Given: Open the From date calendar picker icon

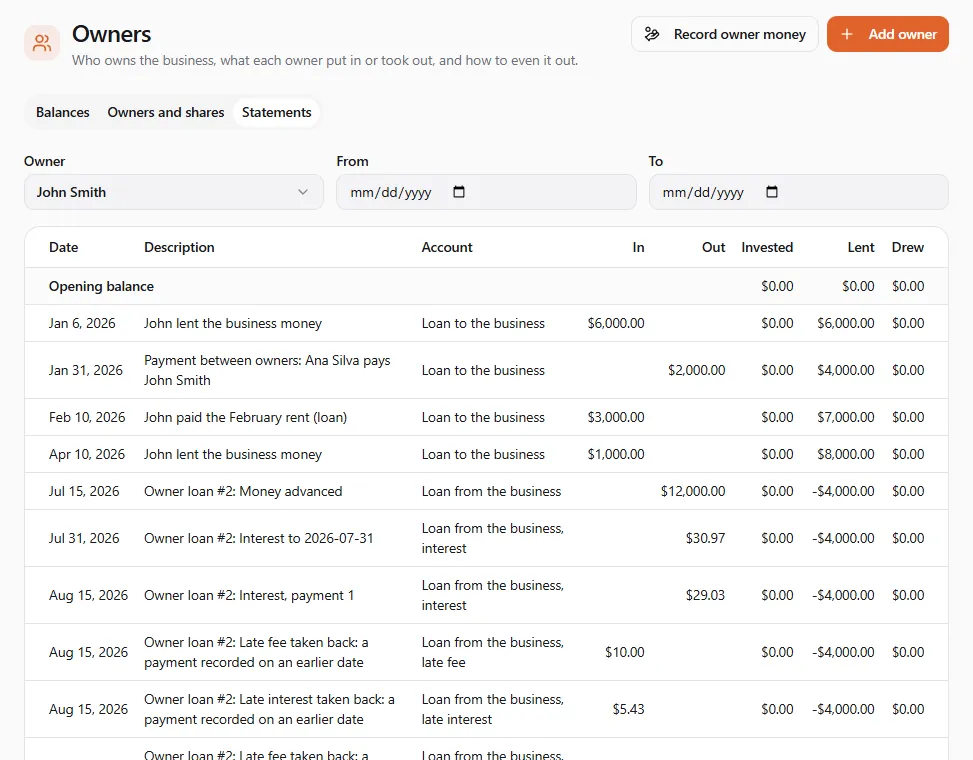Looking at the screenshot, I should pos(459,192).
